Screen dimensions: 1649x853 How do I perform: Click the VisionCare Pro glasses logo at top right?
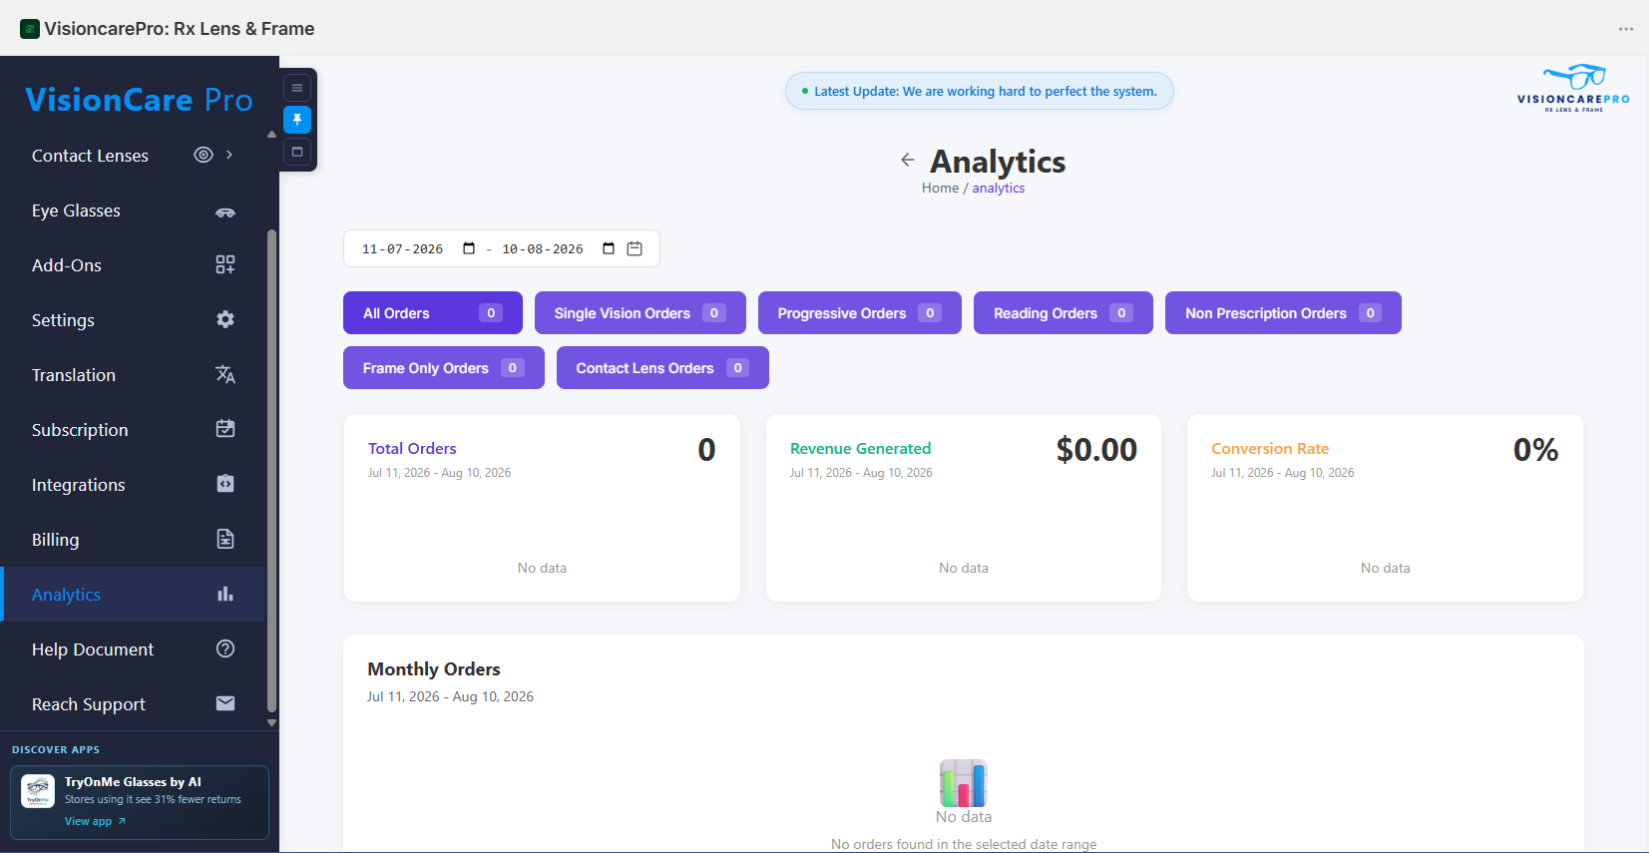tap(1574, 88)
